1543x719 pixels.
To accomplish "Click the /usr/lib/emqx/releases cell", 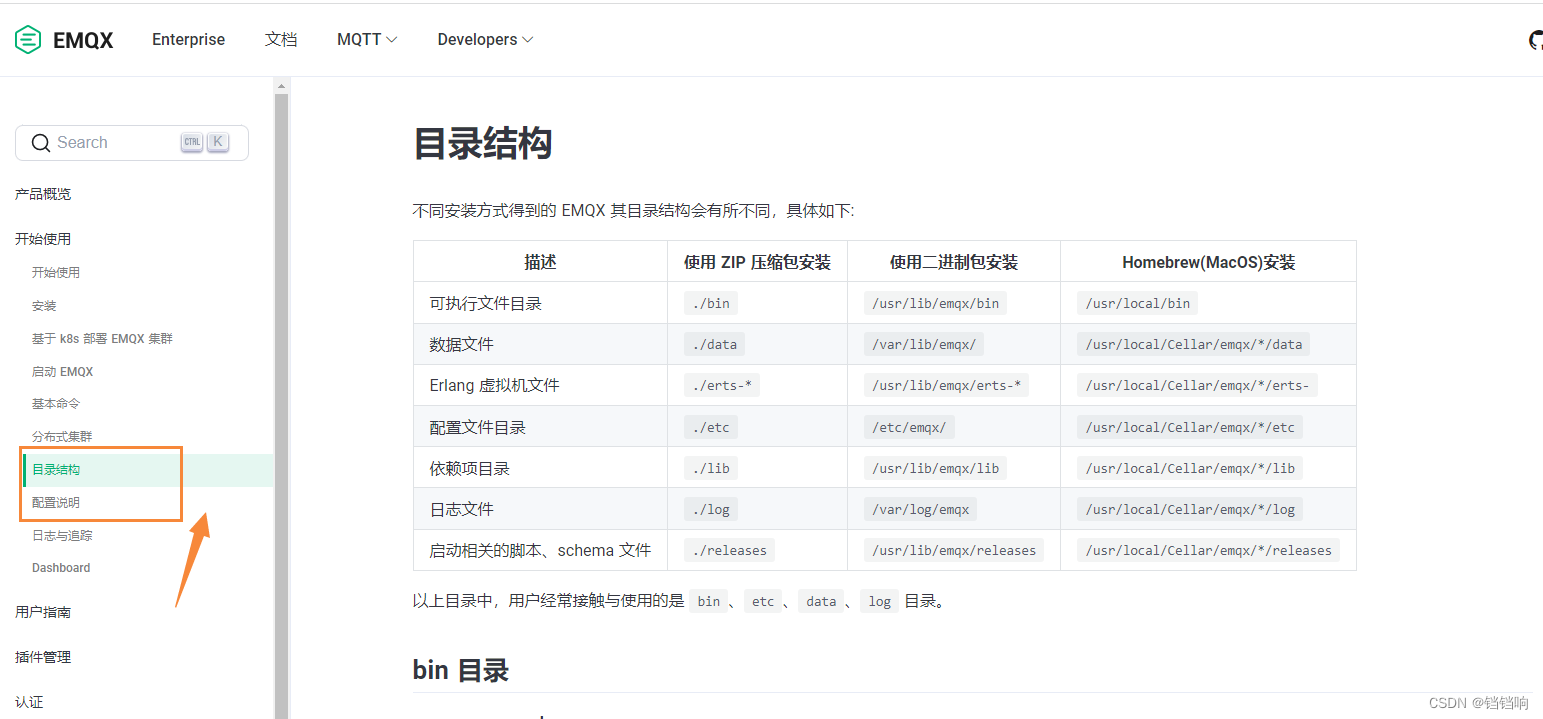I will tap(954, 550).
